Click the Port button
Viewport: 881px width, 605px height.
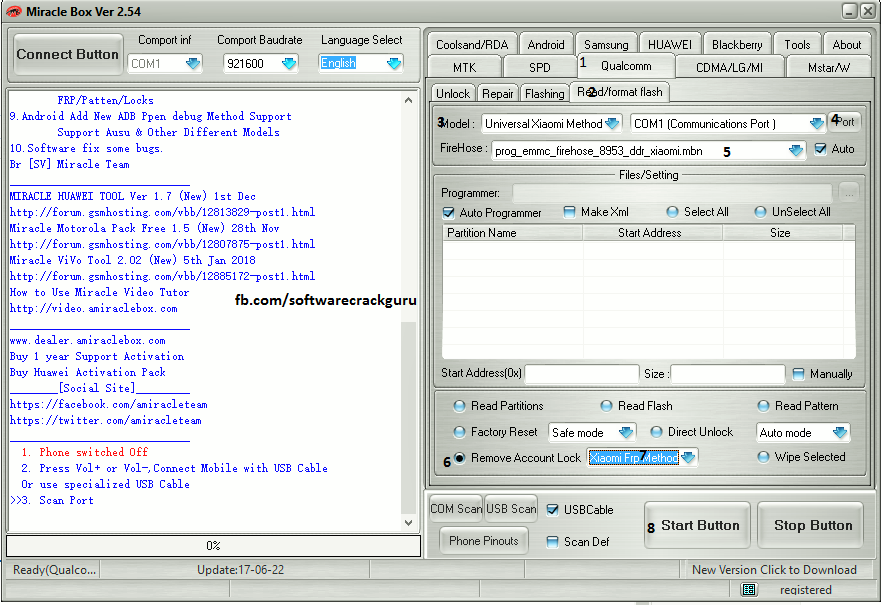844,122
